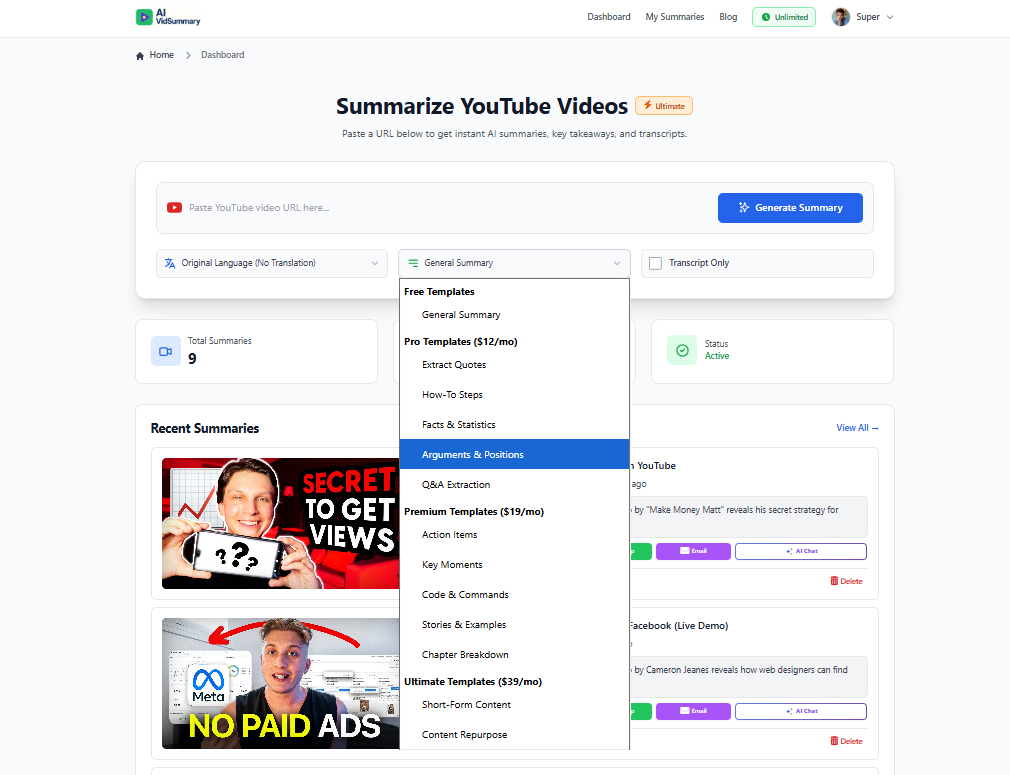Click the AI VidSummary logo
Screen dimensions: 1010x775
[x=167, y=17]
